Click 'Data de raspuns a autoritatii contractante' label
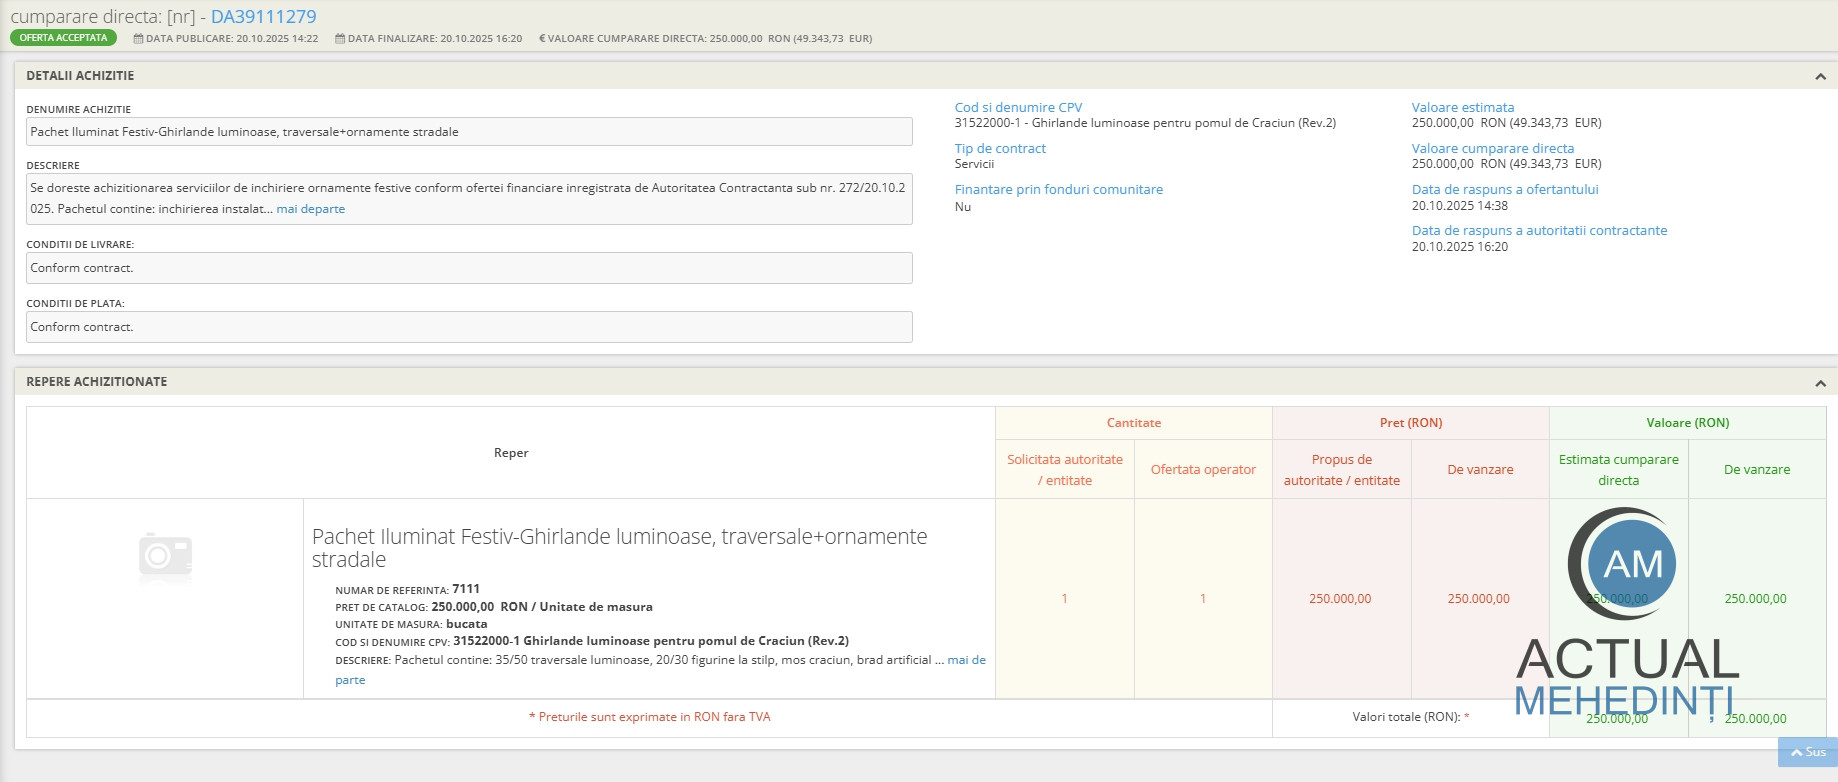 pyautogui.click(x=1539, y=230)
